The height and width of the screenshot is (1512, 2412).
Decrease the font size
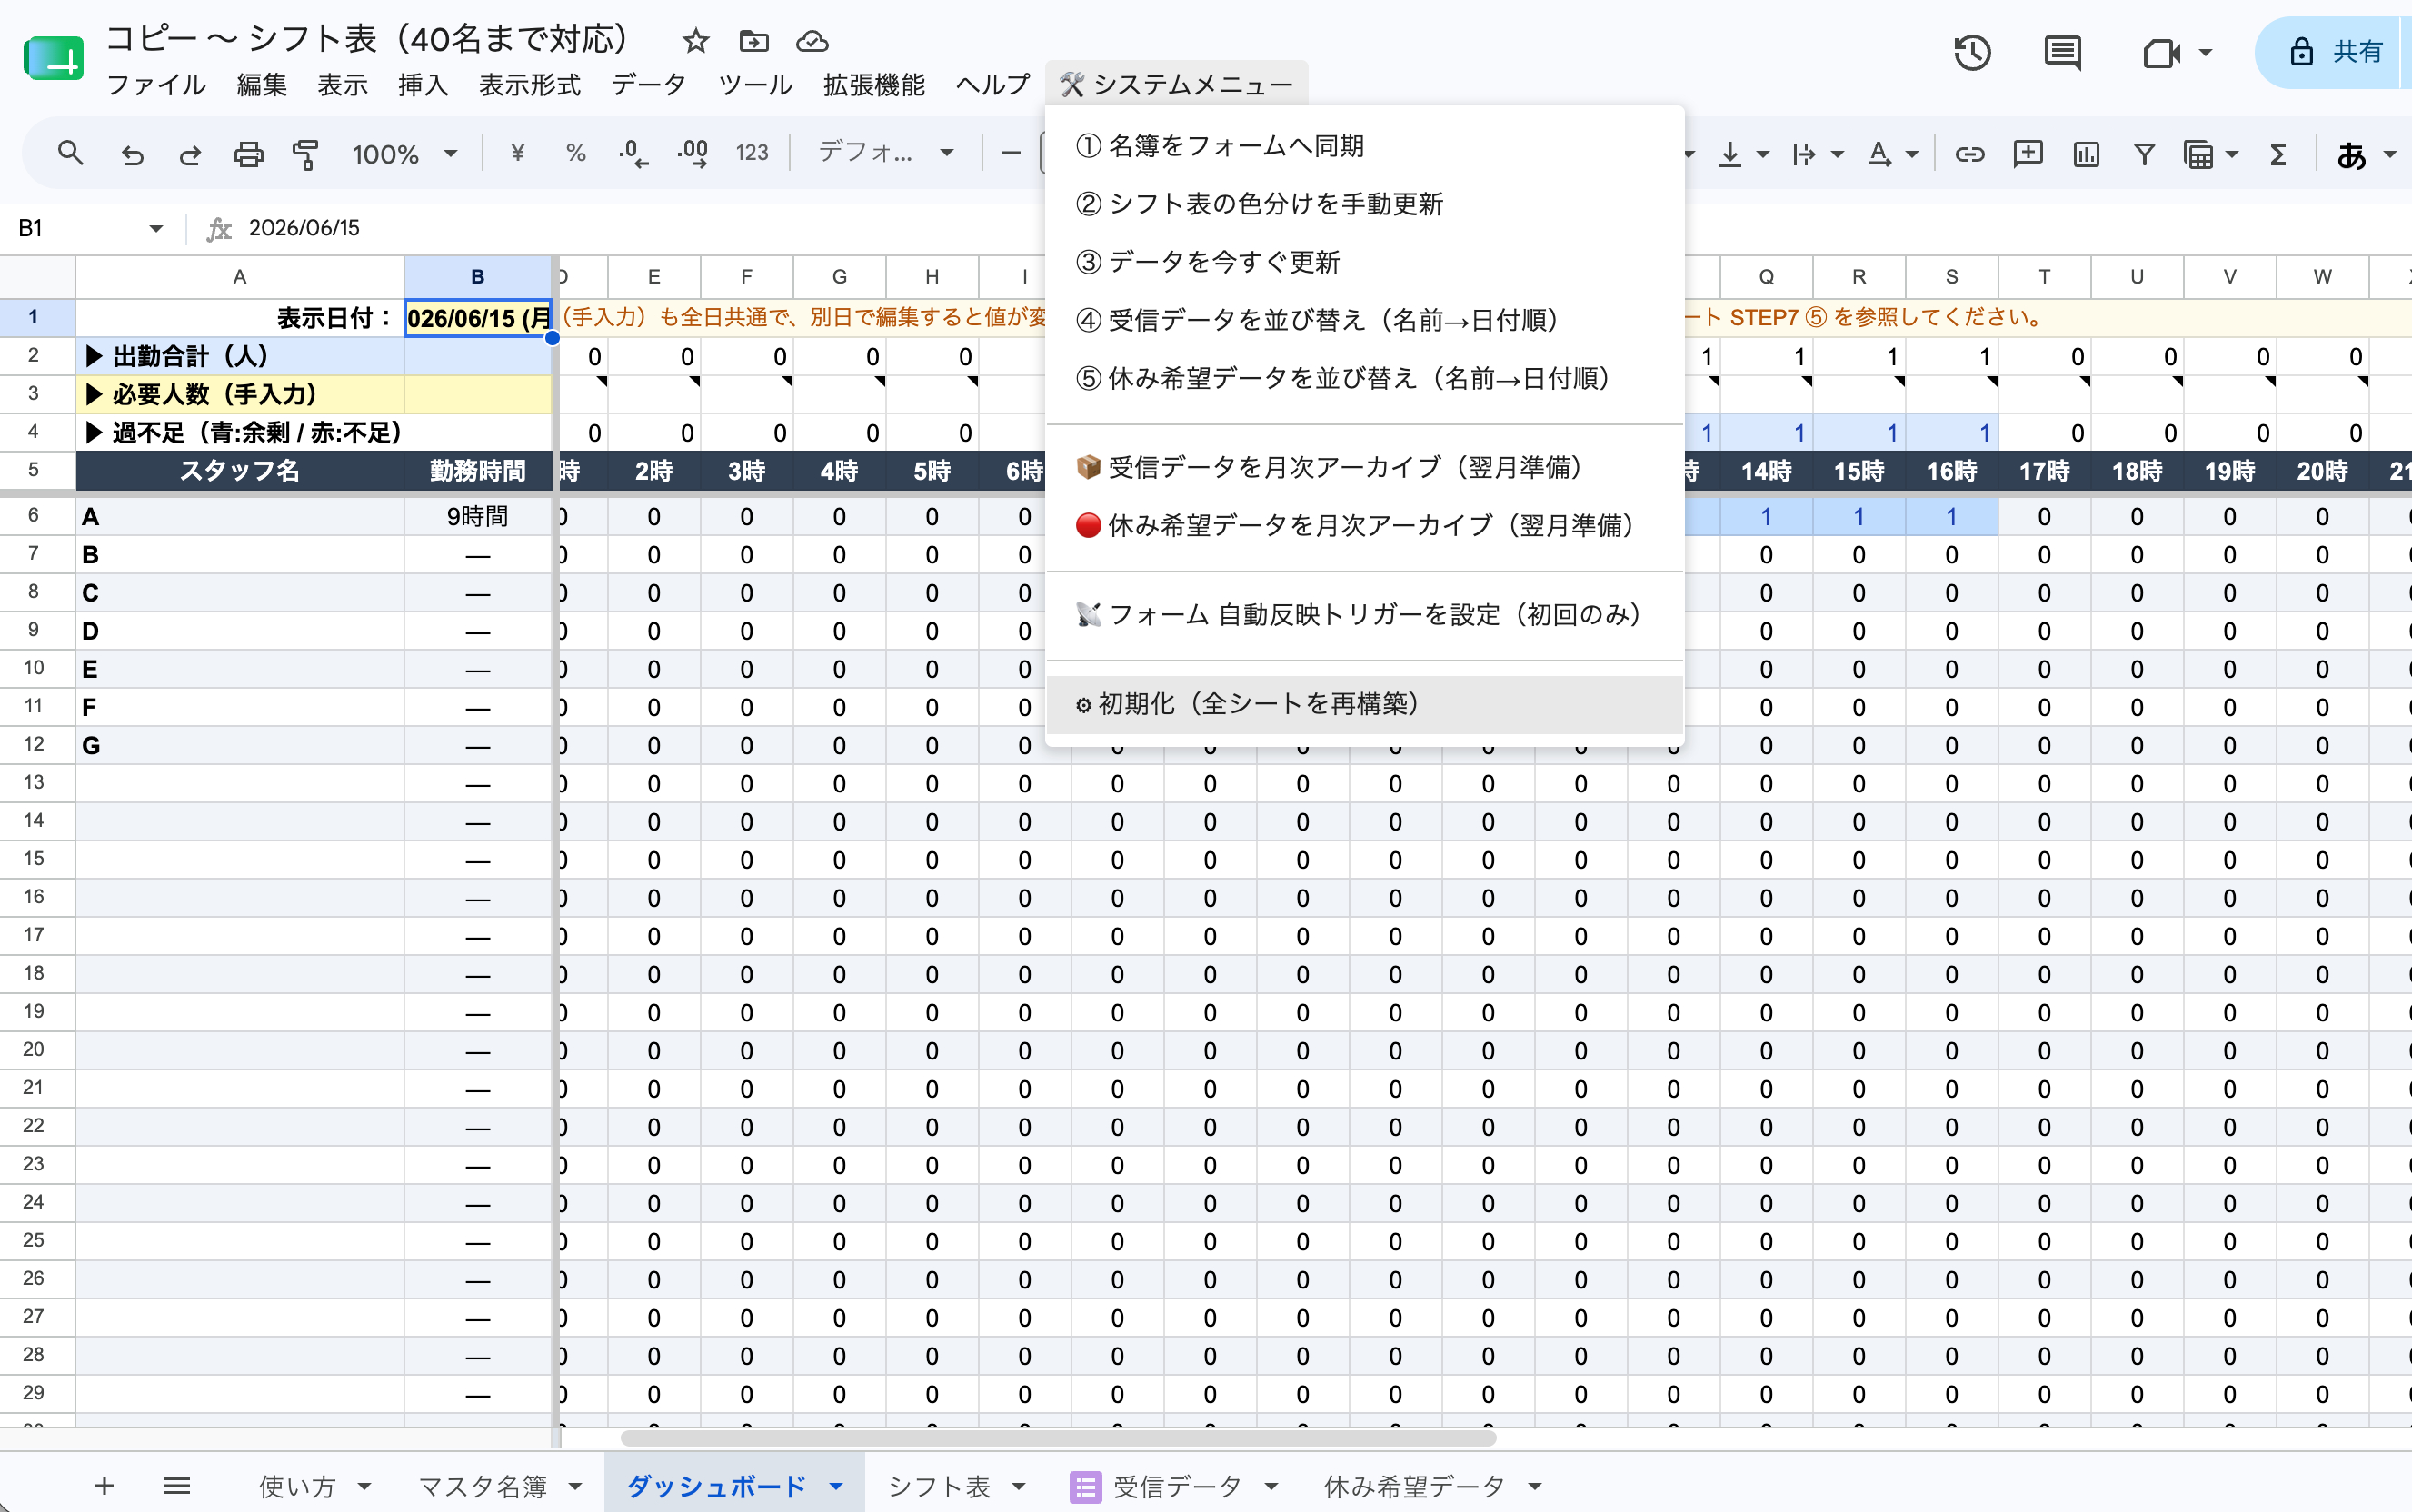pos(1011,153)
